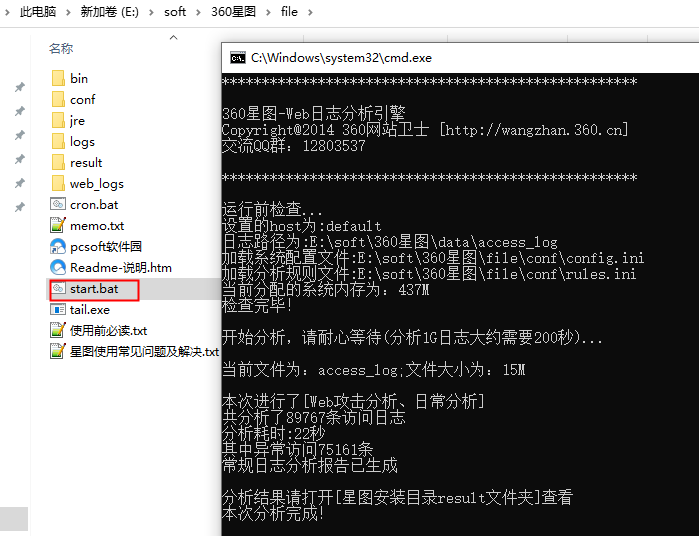The width and height of the screenshot is (699, 536).
Task: Click the 设置的host为:default line in cmd
Action: (x=301, y=225)
